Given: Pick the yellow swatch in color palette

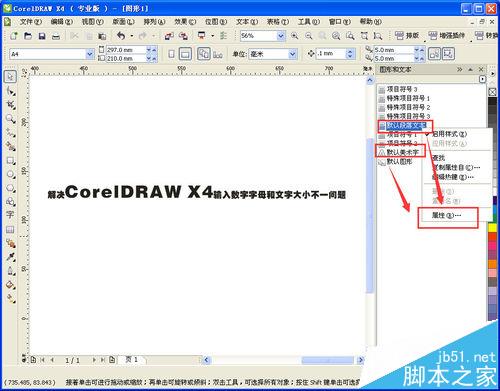Looking at the screenshot, I should pyautogui.click(x=493, y=228).
